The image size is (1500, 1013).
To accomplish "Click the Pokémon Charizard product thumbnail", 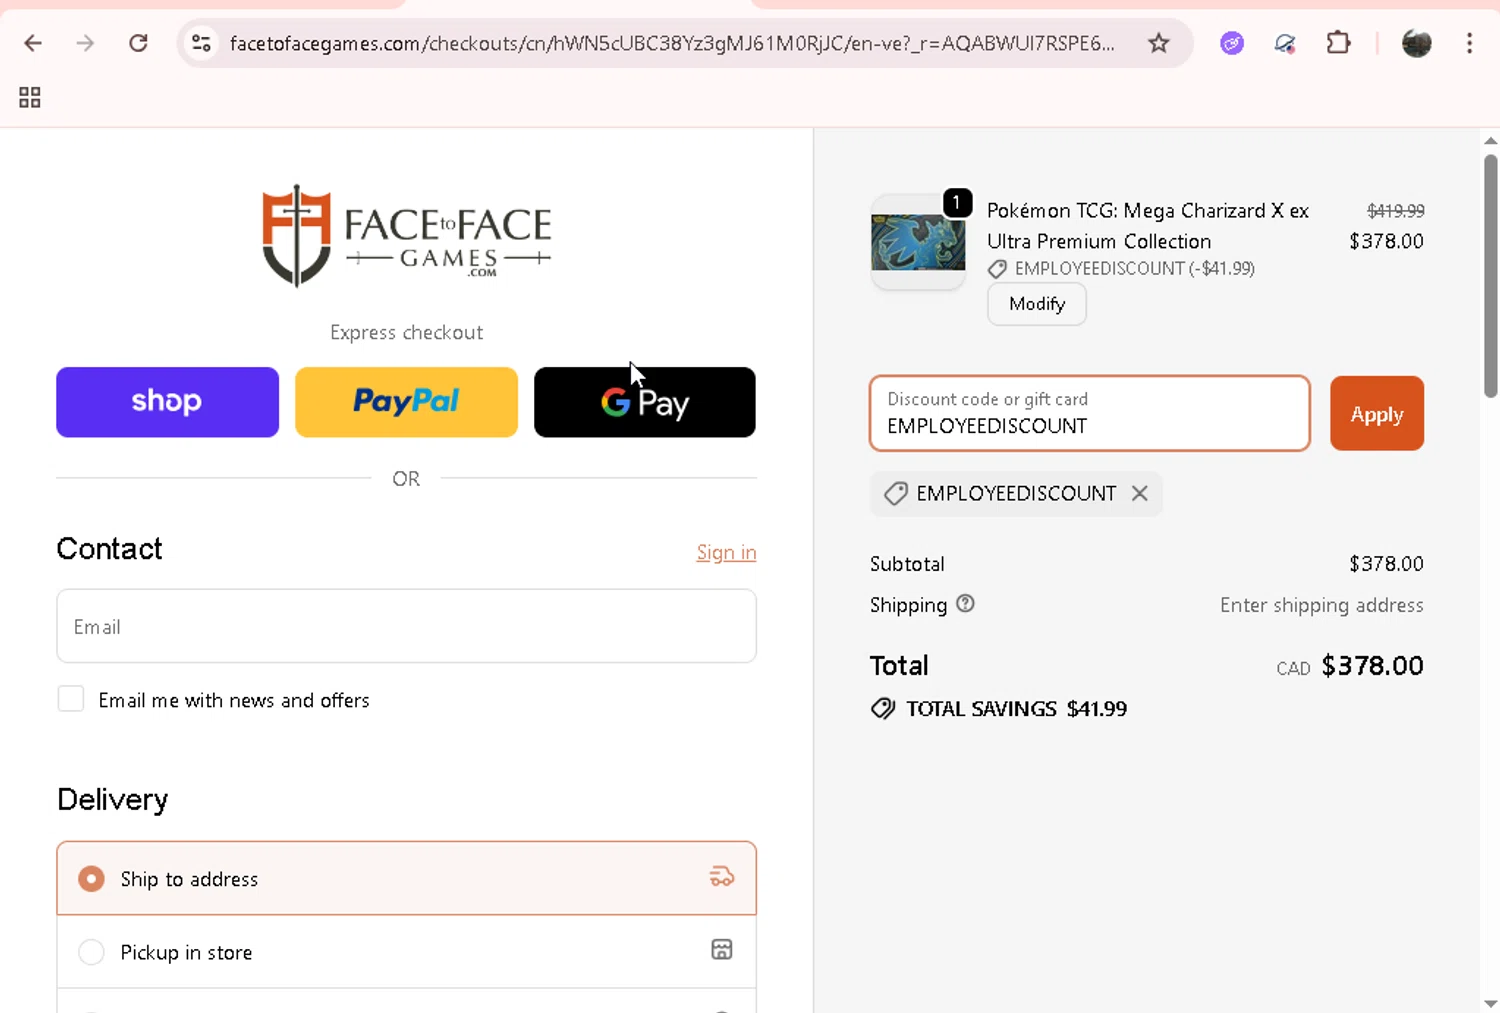I will tap(918, 242).
